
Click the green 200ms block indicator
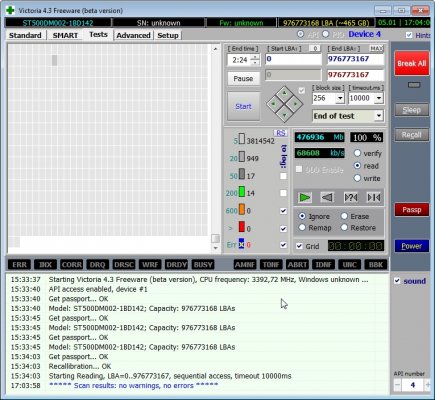(x=242, y=192)
